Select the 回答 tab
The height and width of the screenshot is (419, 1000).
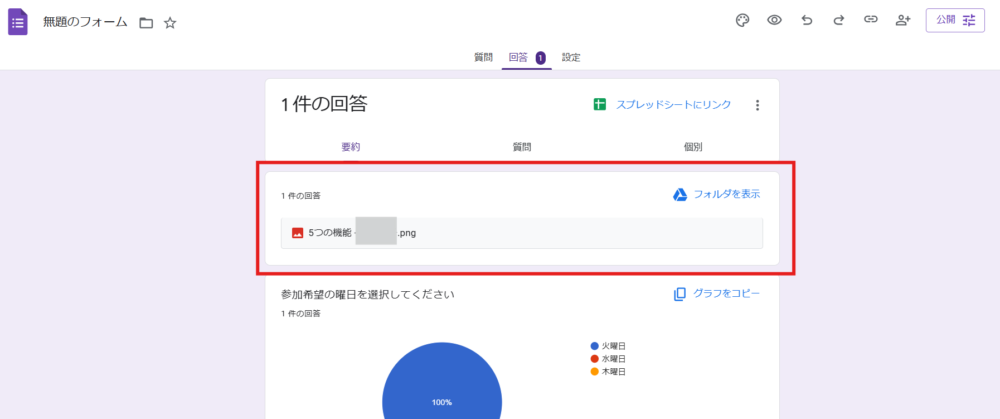[519, 58]
